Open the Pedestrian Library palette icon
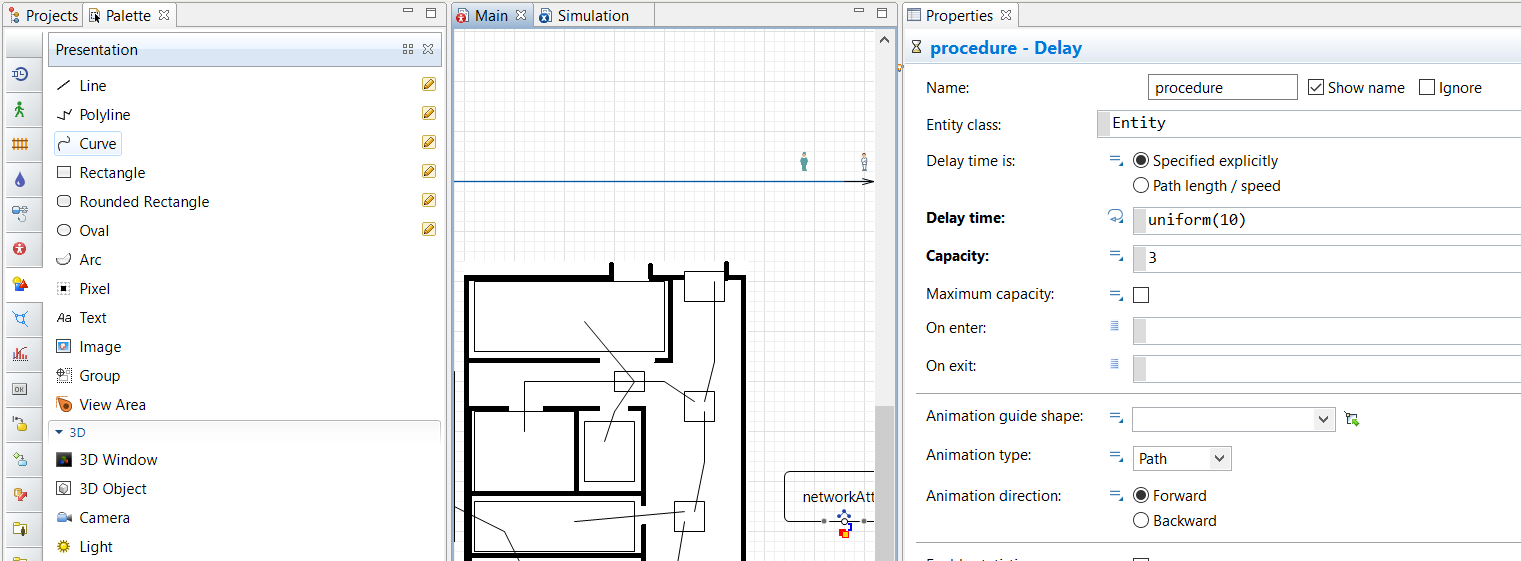Viewport: 1521px width, 561px height. [x=20, y=109]
